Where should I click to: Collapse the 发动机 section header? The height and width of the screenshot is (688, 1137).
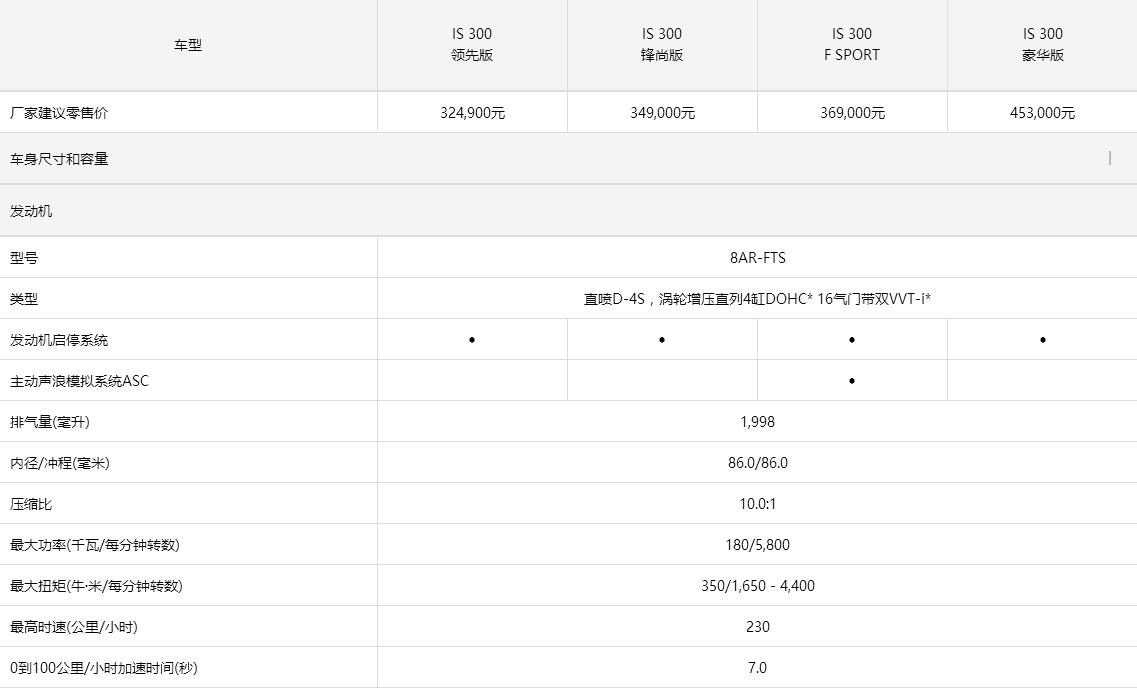[x=568, y=210]
